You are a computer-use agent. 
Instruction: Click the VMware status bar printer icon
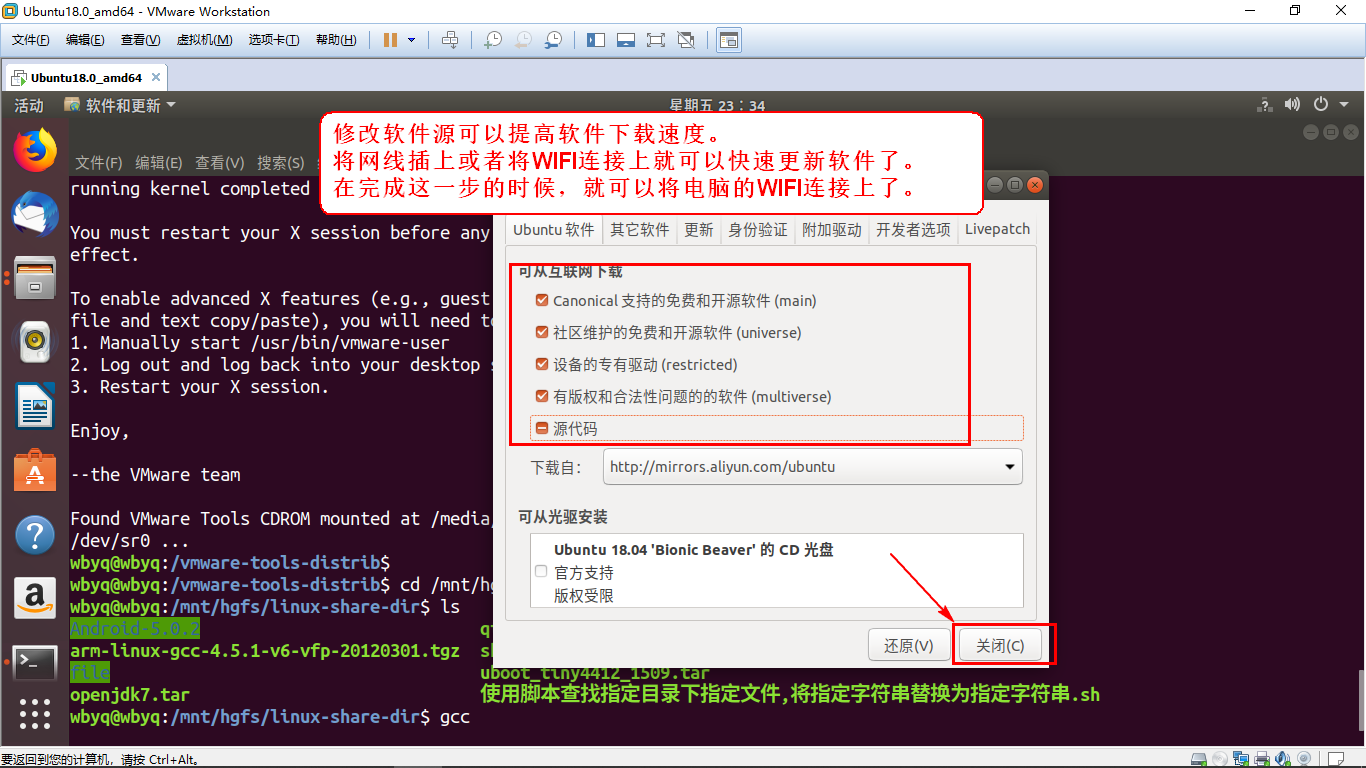click(x=1262, y=759)
